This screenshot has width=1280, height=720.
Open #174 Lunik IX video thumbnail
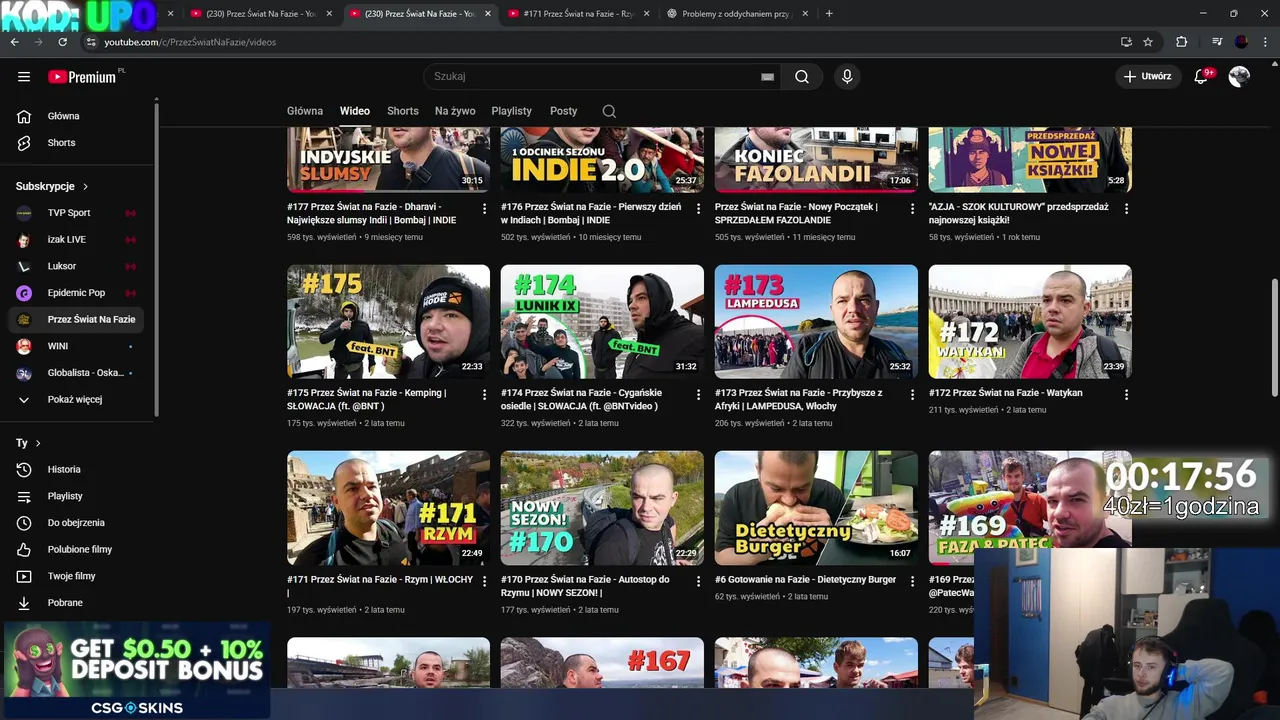point(602,322)
